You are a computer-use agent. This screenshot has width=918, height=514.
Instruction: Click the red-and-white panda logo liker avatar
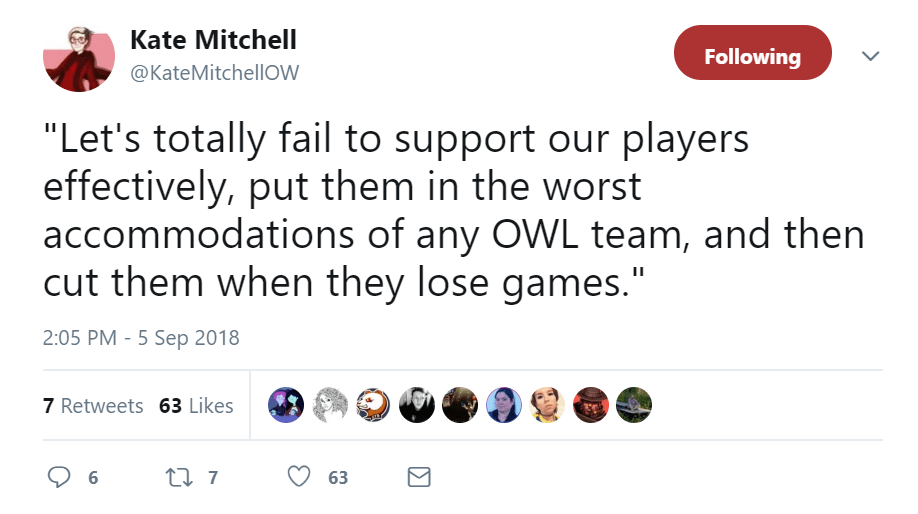pos(373,405)
